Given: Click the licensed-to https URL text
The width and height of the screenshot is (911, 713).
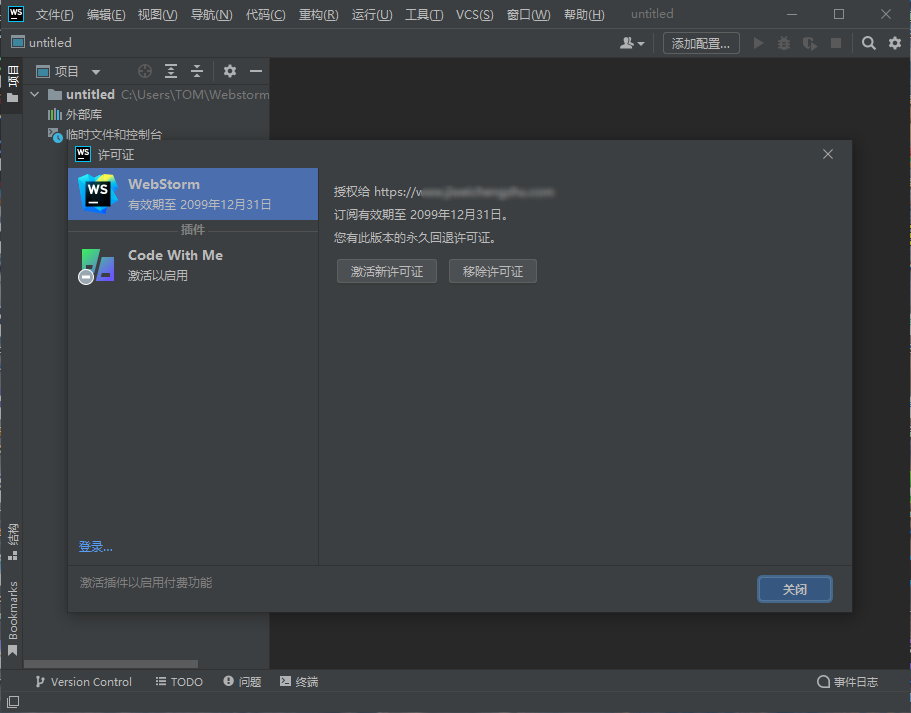Looking at the screenshot, I should [x=464, y=192].
